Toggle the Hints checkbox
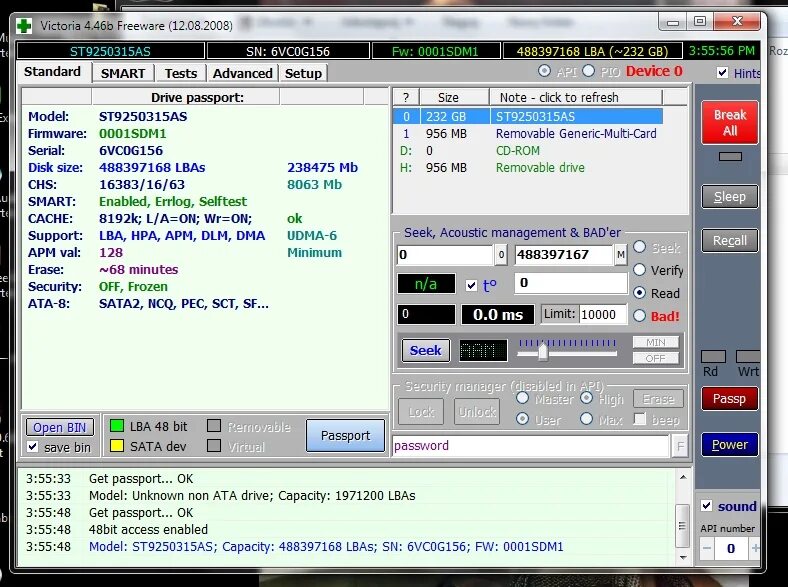Viewport: 788px width, 587px height. [x=723, y=73]
